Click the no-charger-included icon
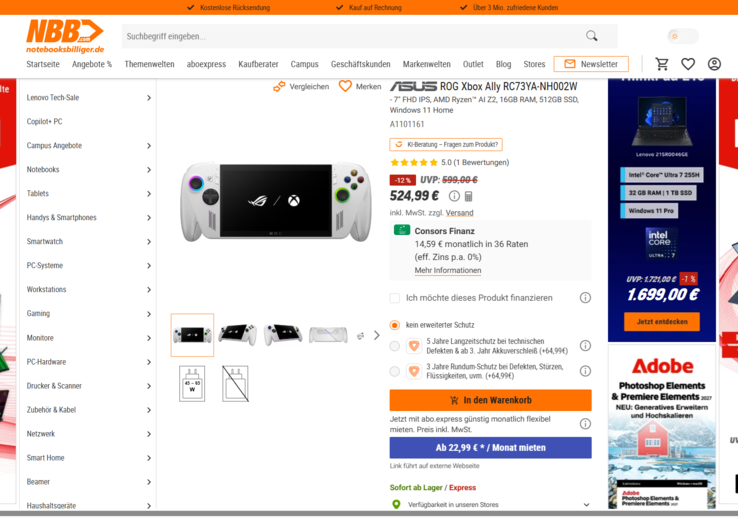Image resolution: width=738 pixels, height=518 pixels. [235, 383]
